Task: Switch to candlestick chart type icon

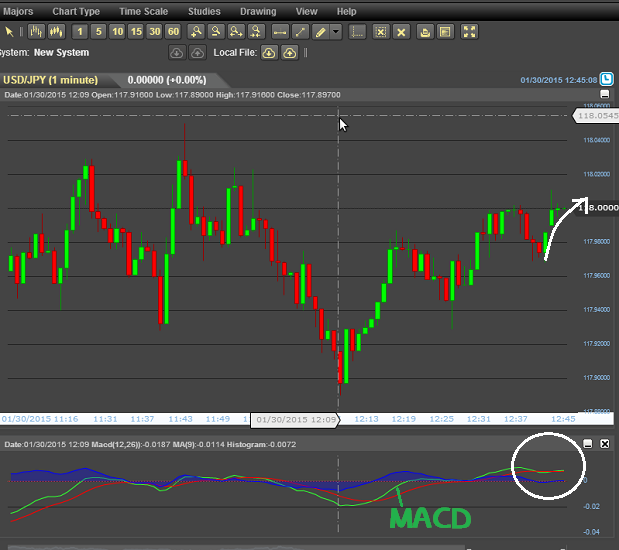Action: 56,32
